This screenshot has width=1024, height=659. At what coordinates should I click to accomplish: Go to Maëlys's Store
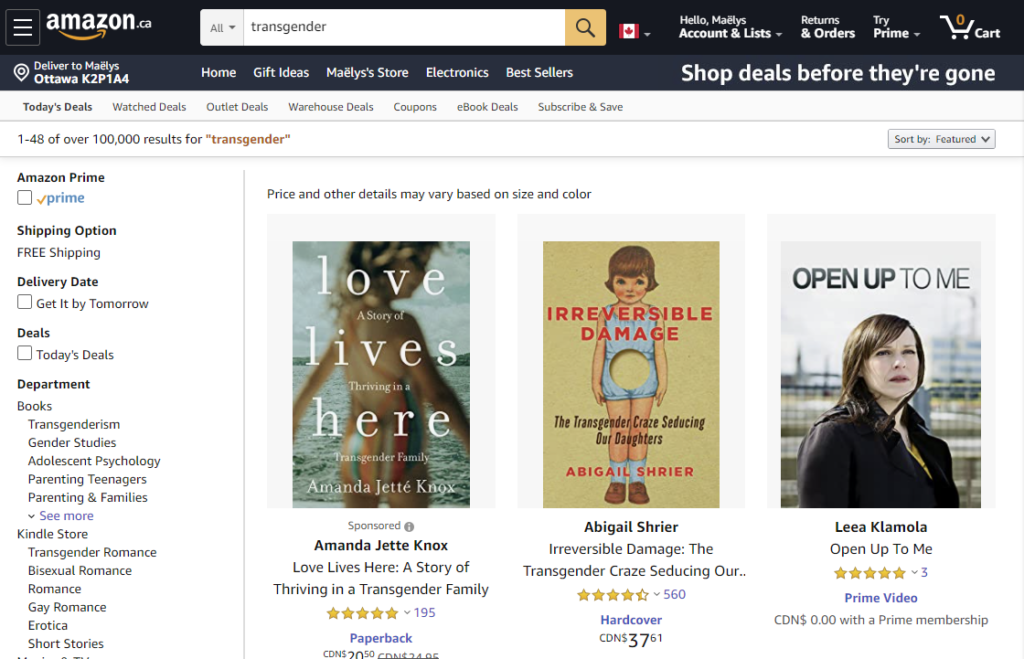pos(367,72)
